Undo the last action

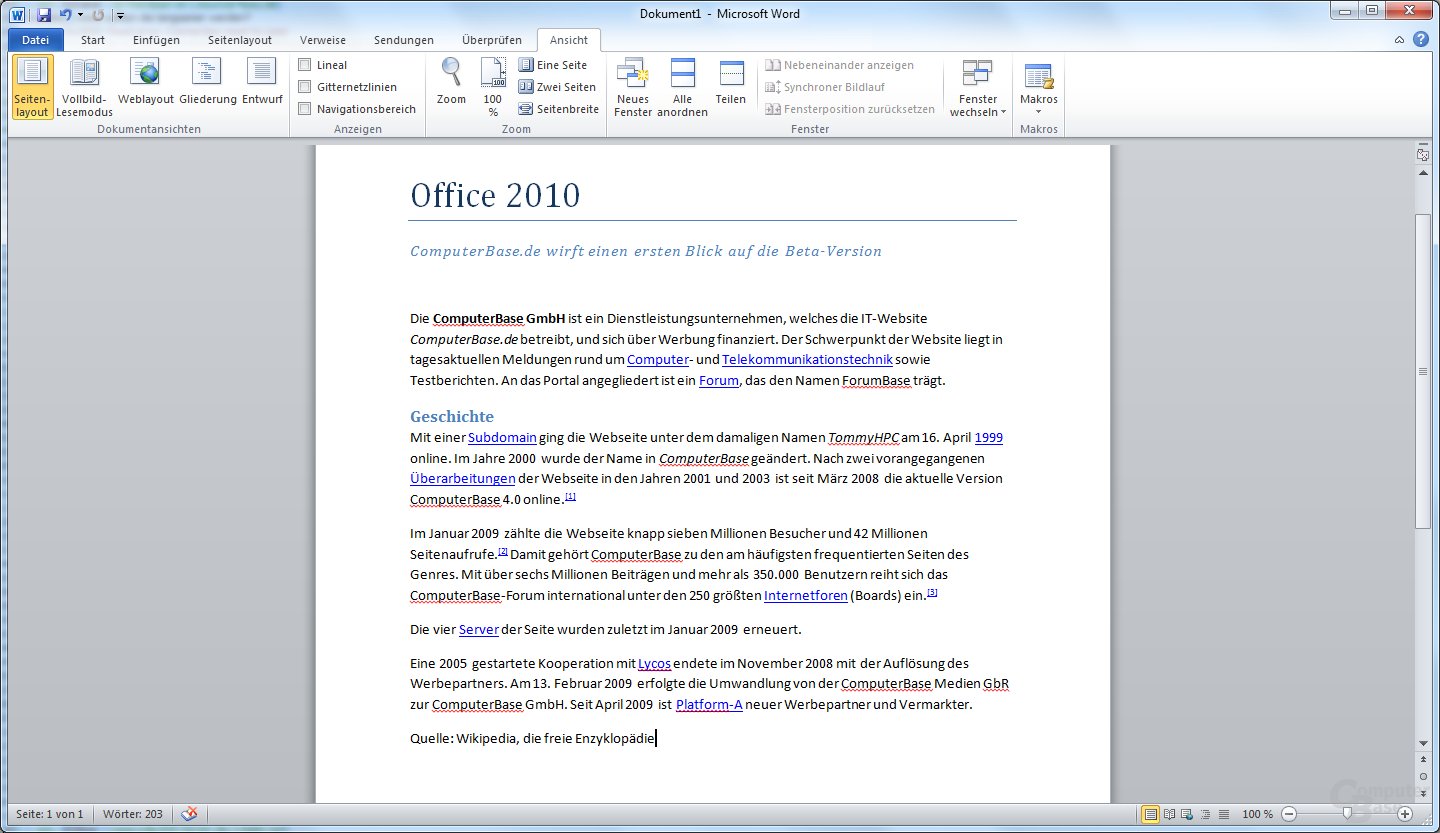click(66, 15)
